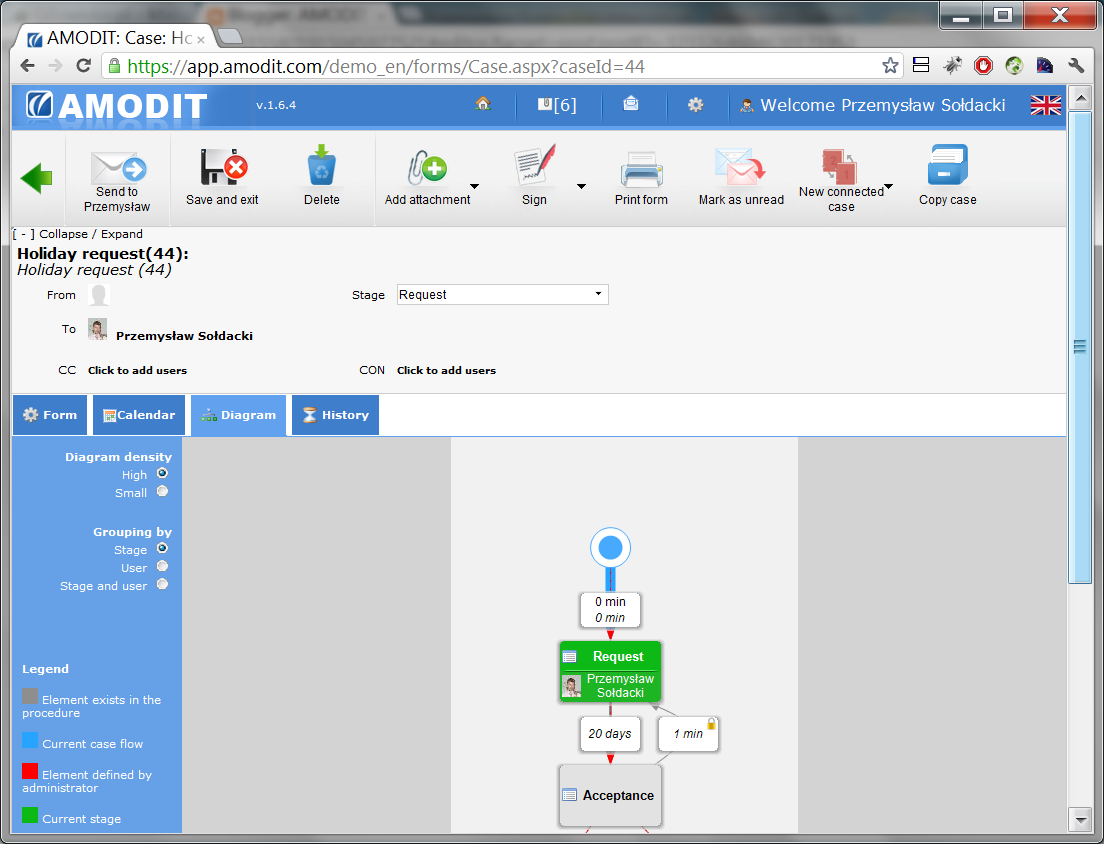Screen dimensions: 1104x844
Task: Open the Calendar tab
Action: [138, 414]
